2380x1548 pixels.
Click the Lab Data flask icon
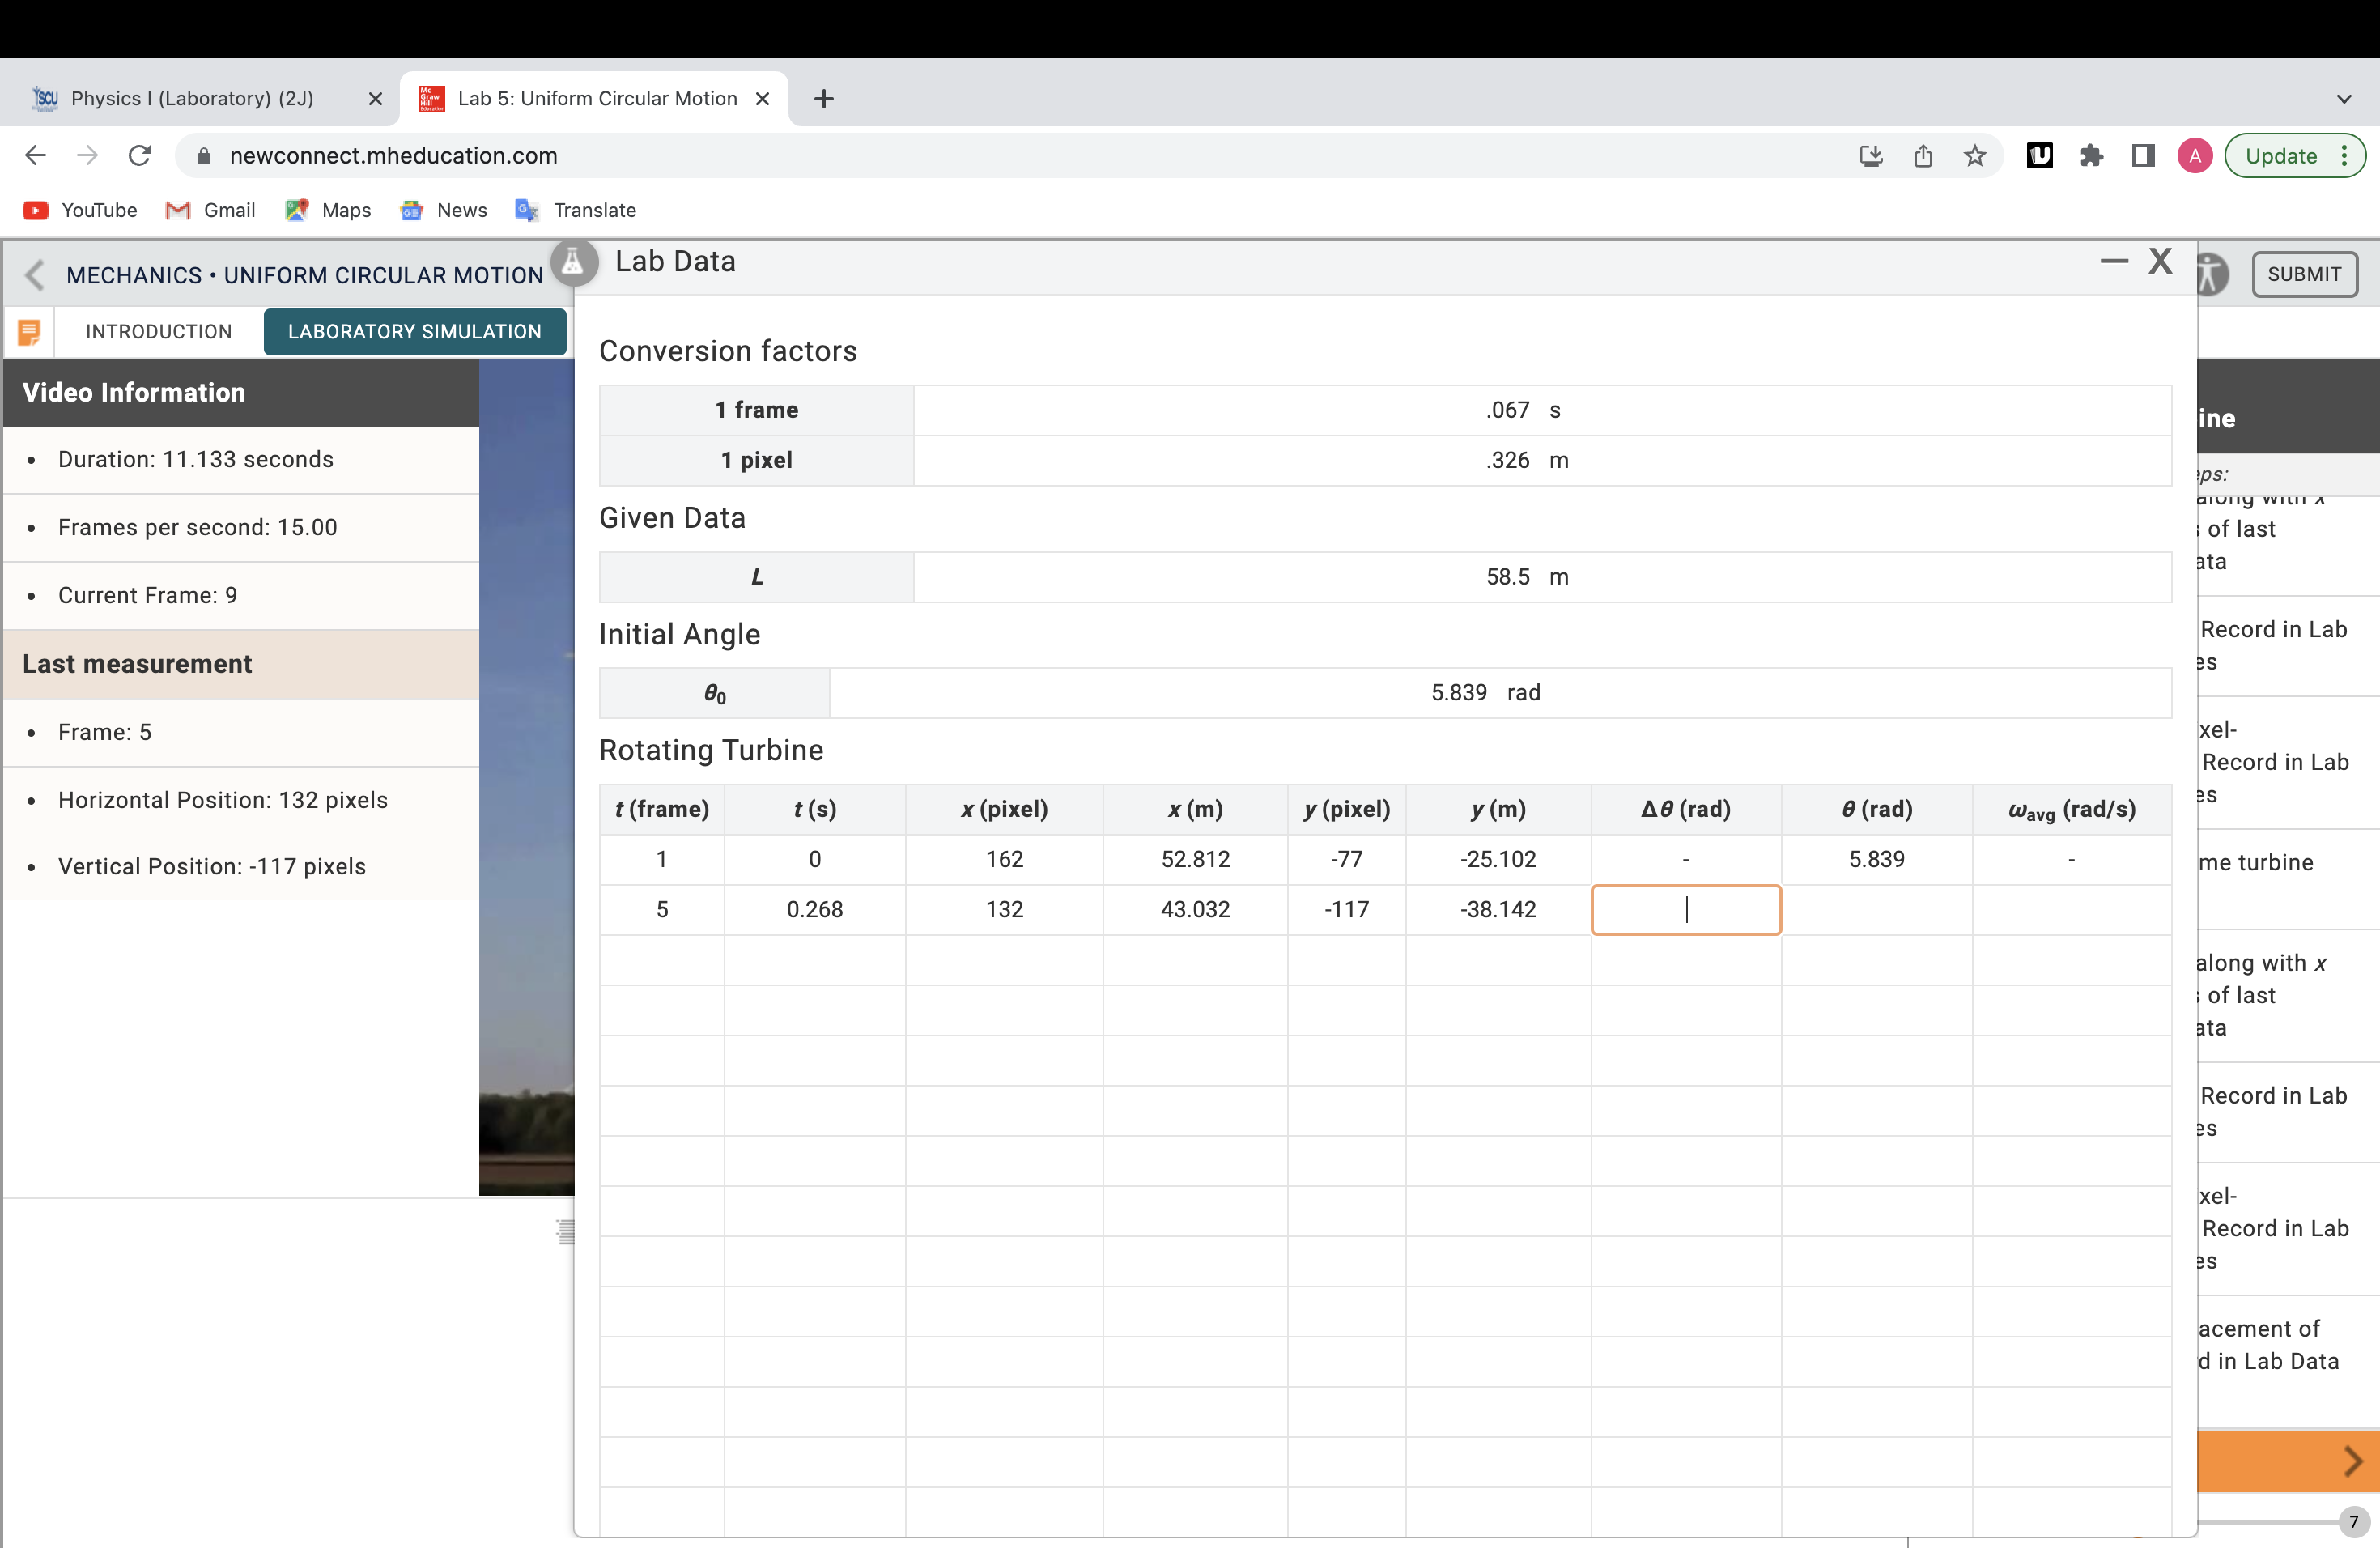click(x=573, y=263)
